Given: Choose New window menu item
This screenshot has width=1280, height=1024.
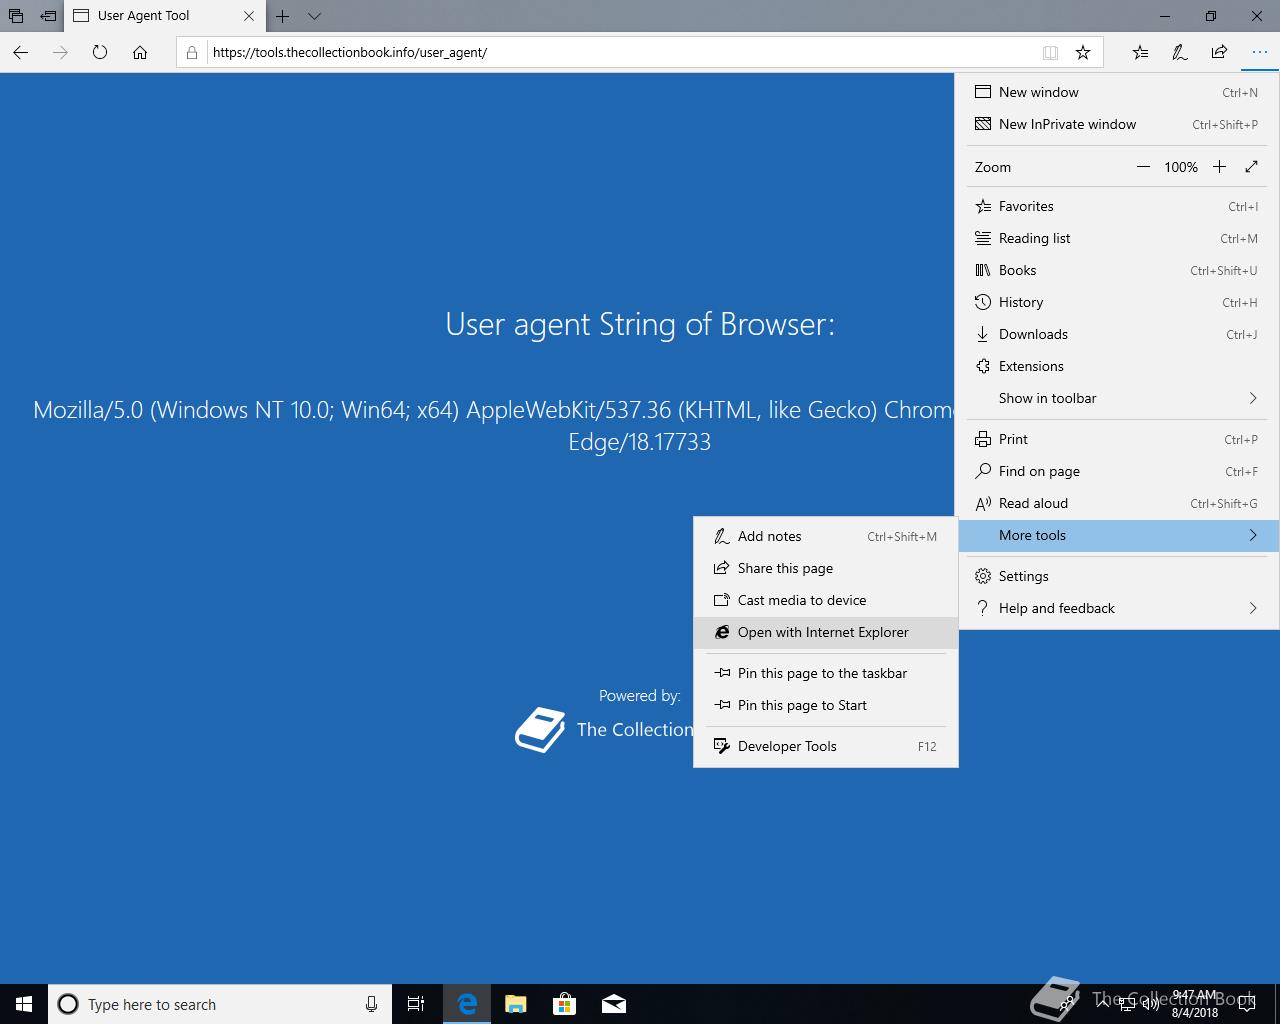Looking at the screenshot, I should click(x=1117, y=92).
